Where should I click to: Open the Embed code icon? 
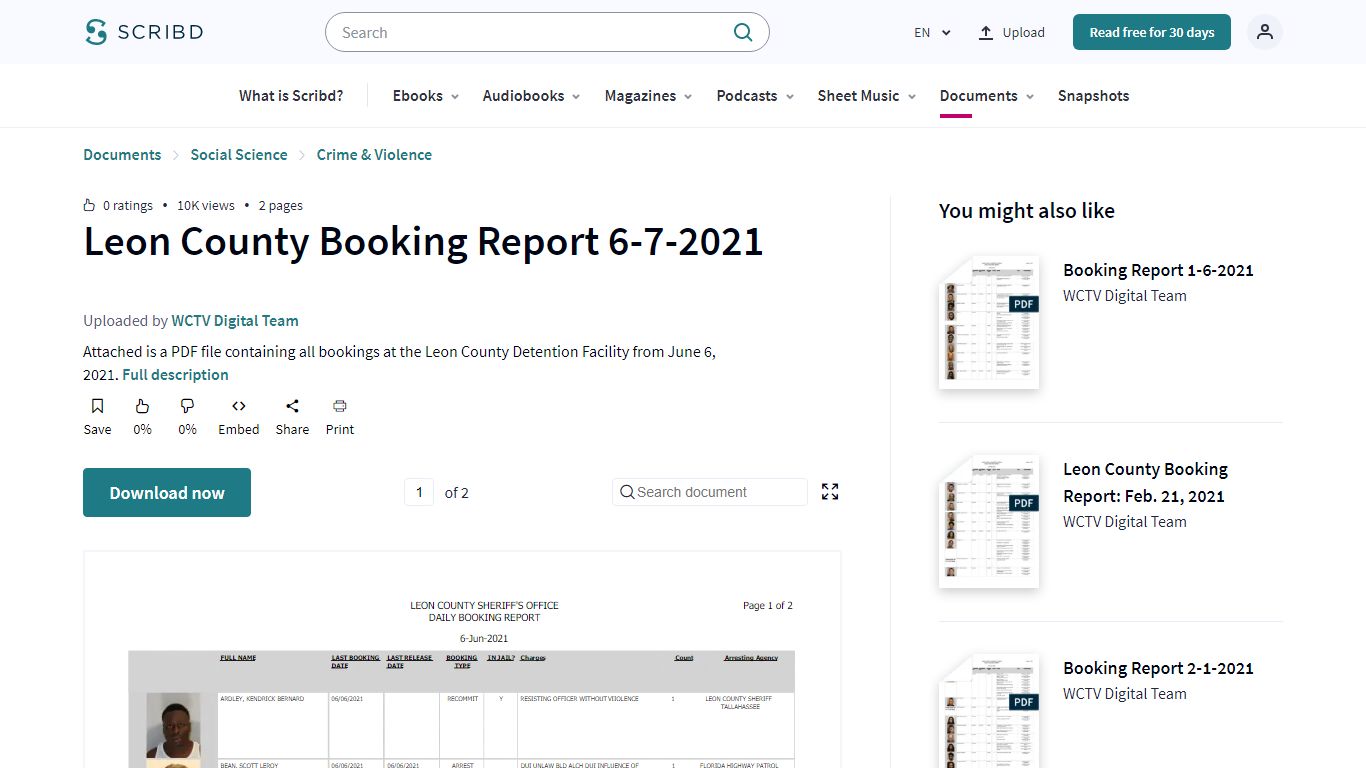238,406
